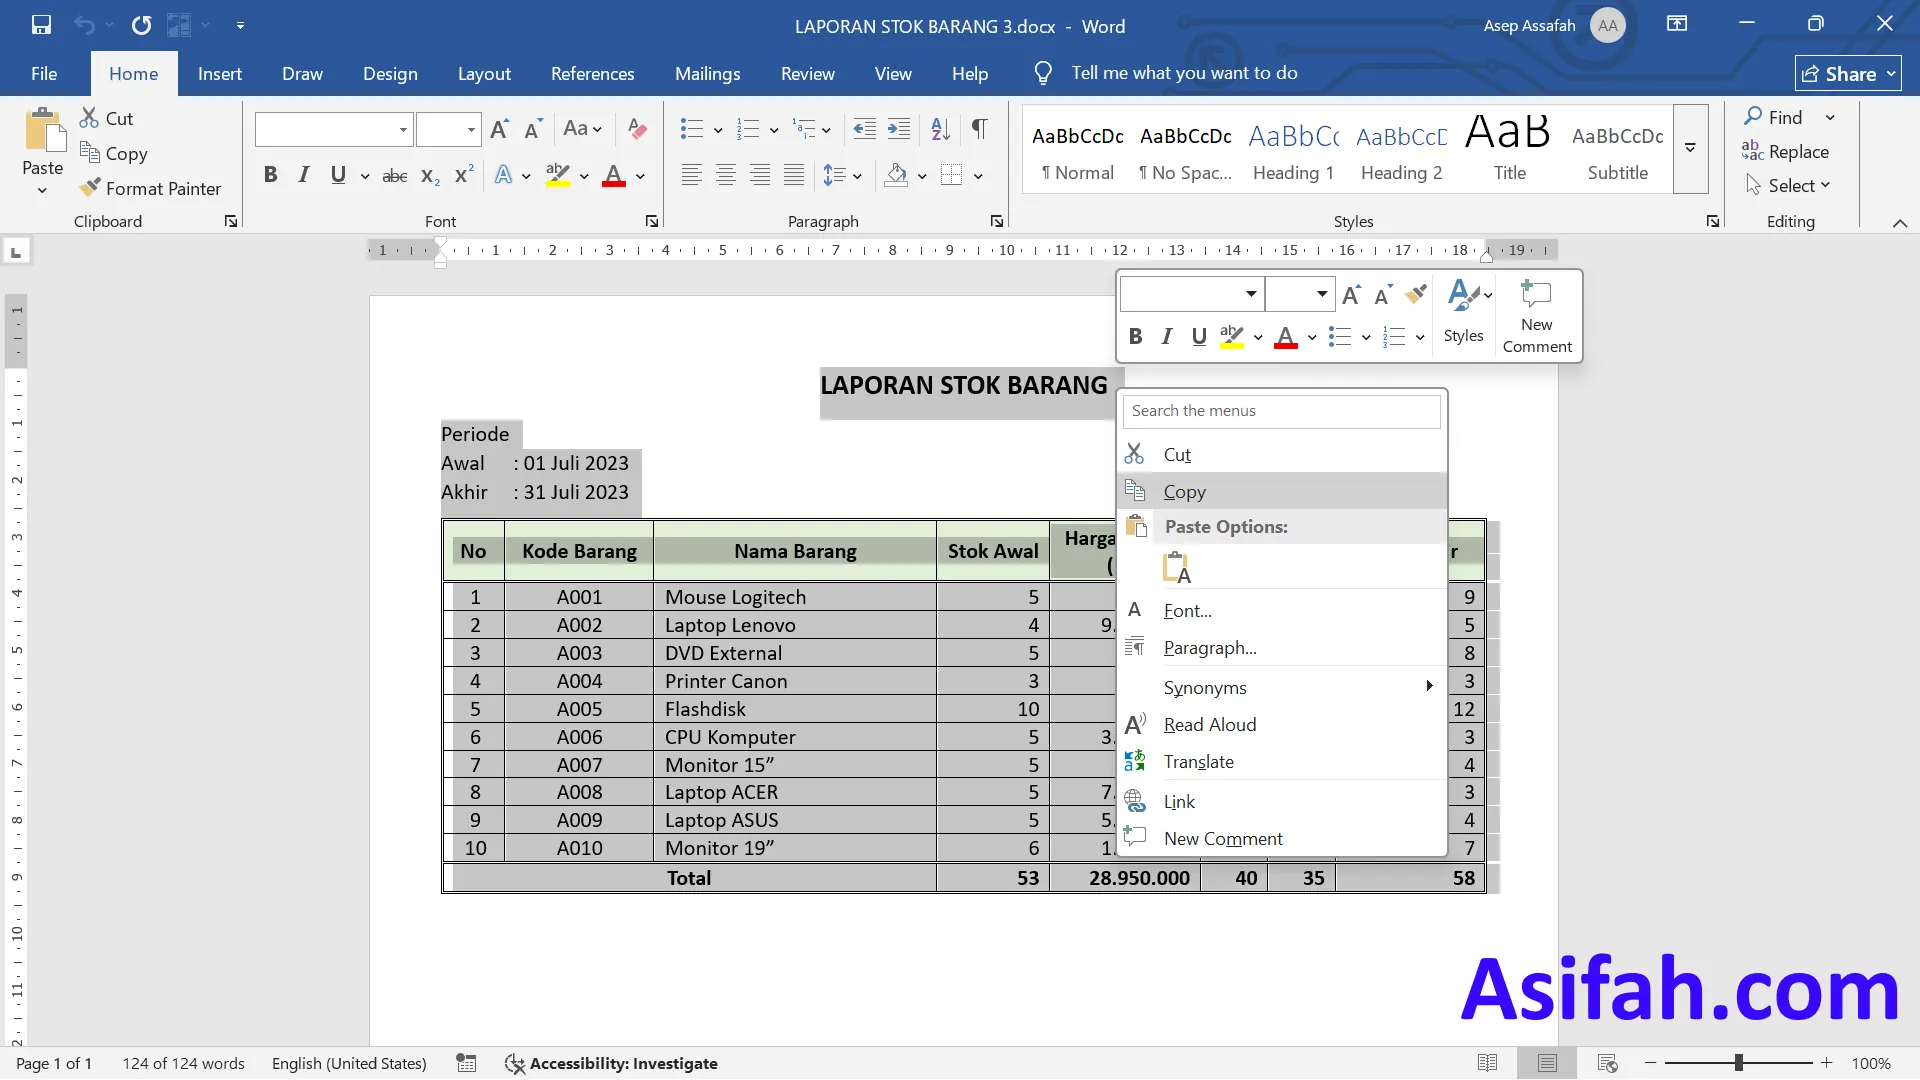Screen dimensions: 1920x1080
Task: Click the Search the menus field
Action: tap(1282, 411)
